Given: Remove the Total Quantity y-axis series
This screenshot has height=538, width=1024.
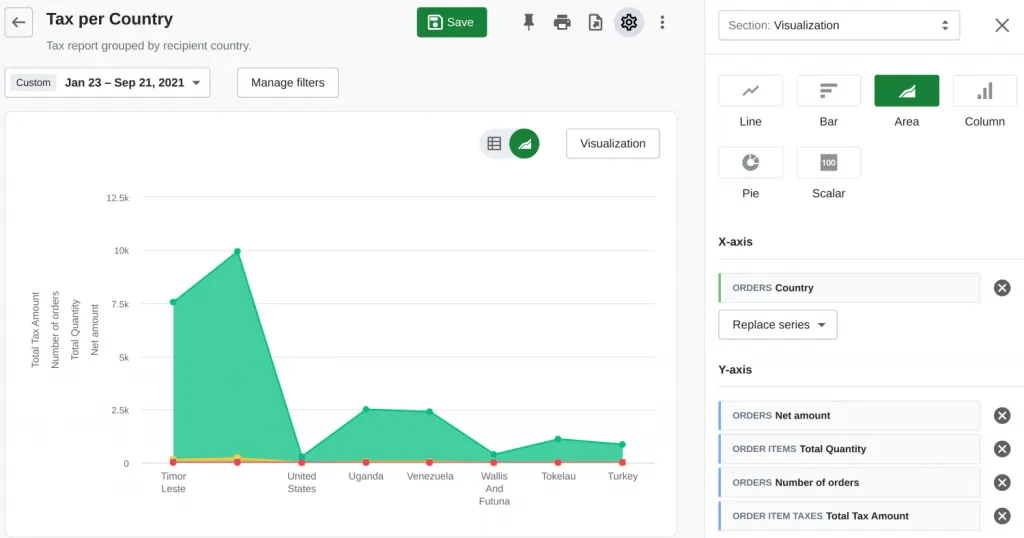Looking at the screenshot, I should coord(1002,449).
